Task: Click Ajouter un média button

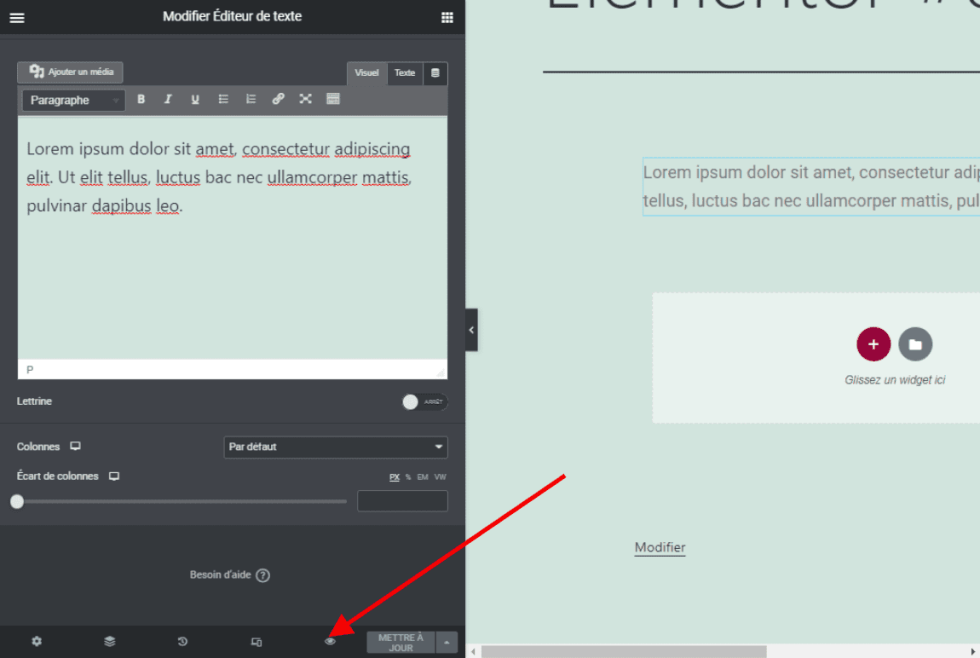Action: [x=70, y=72]
